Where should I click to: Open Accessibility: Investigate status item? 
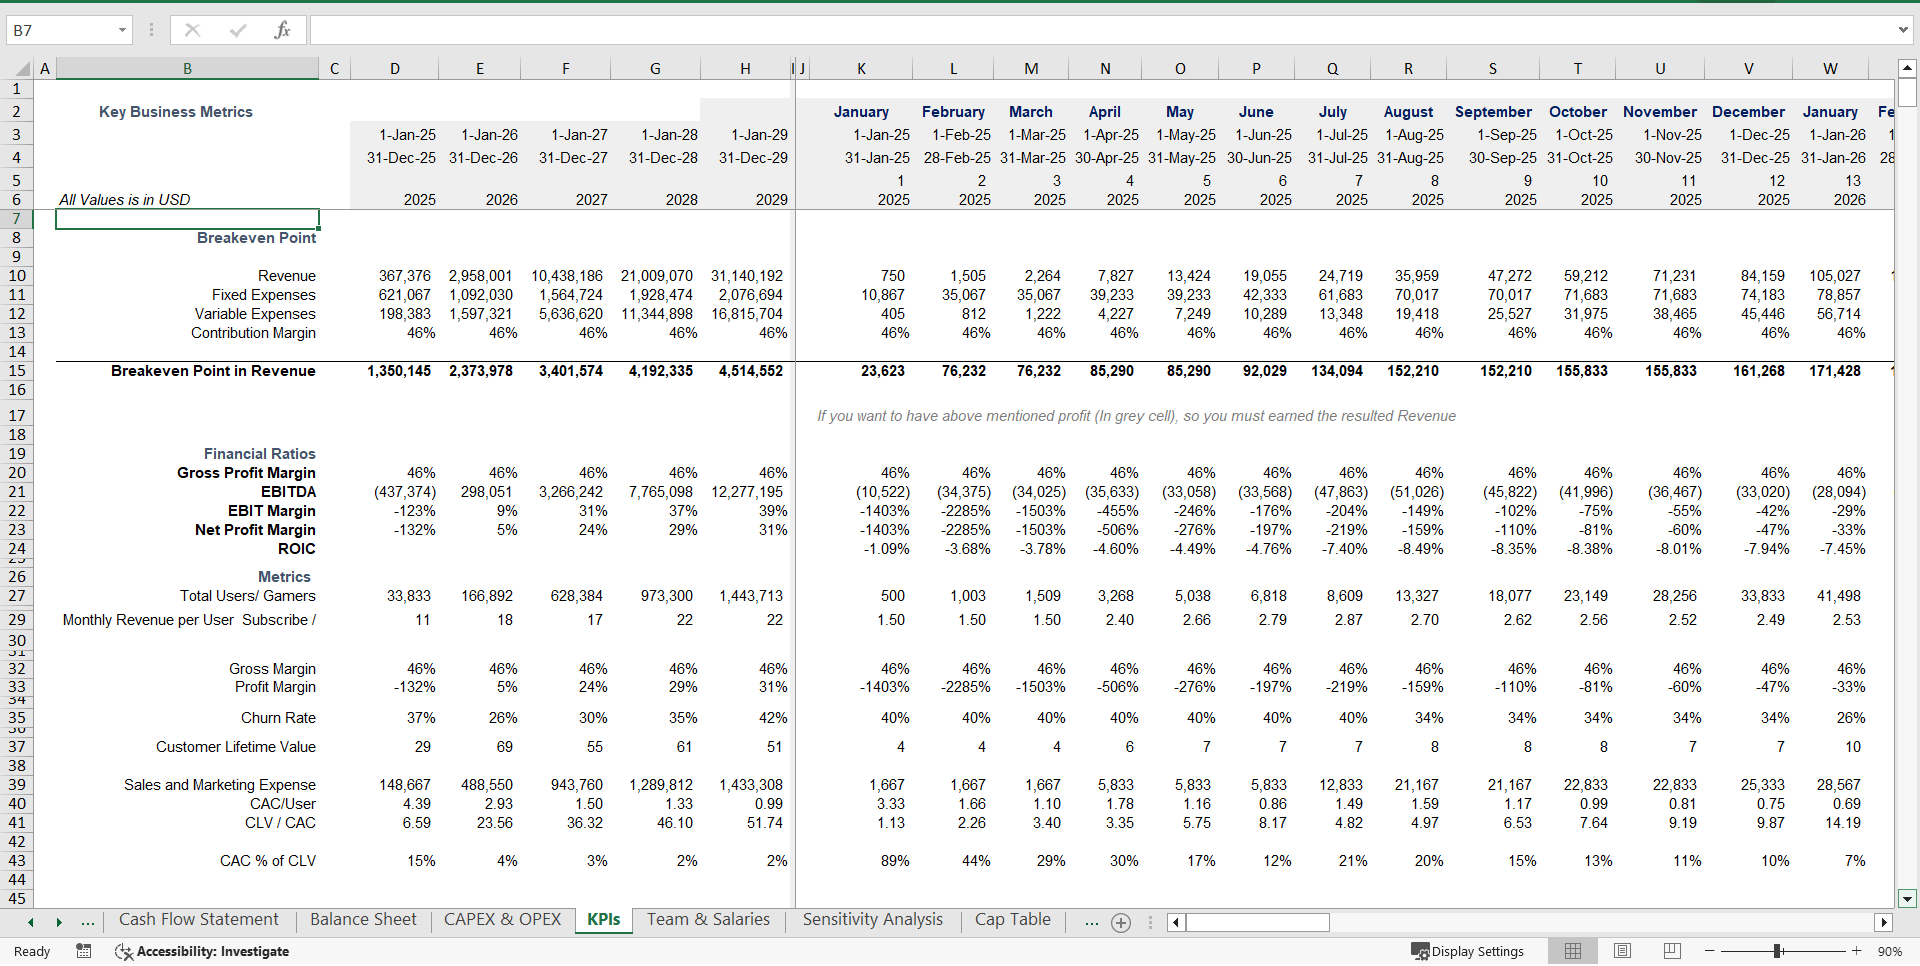(x=202, y=951)
